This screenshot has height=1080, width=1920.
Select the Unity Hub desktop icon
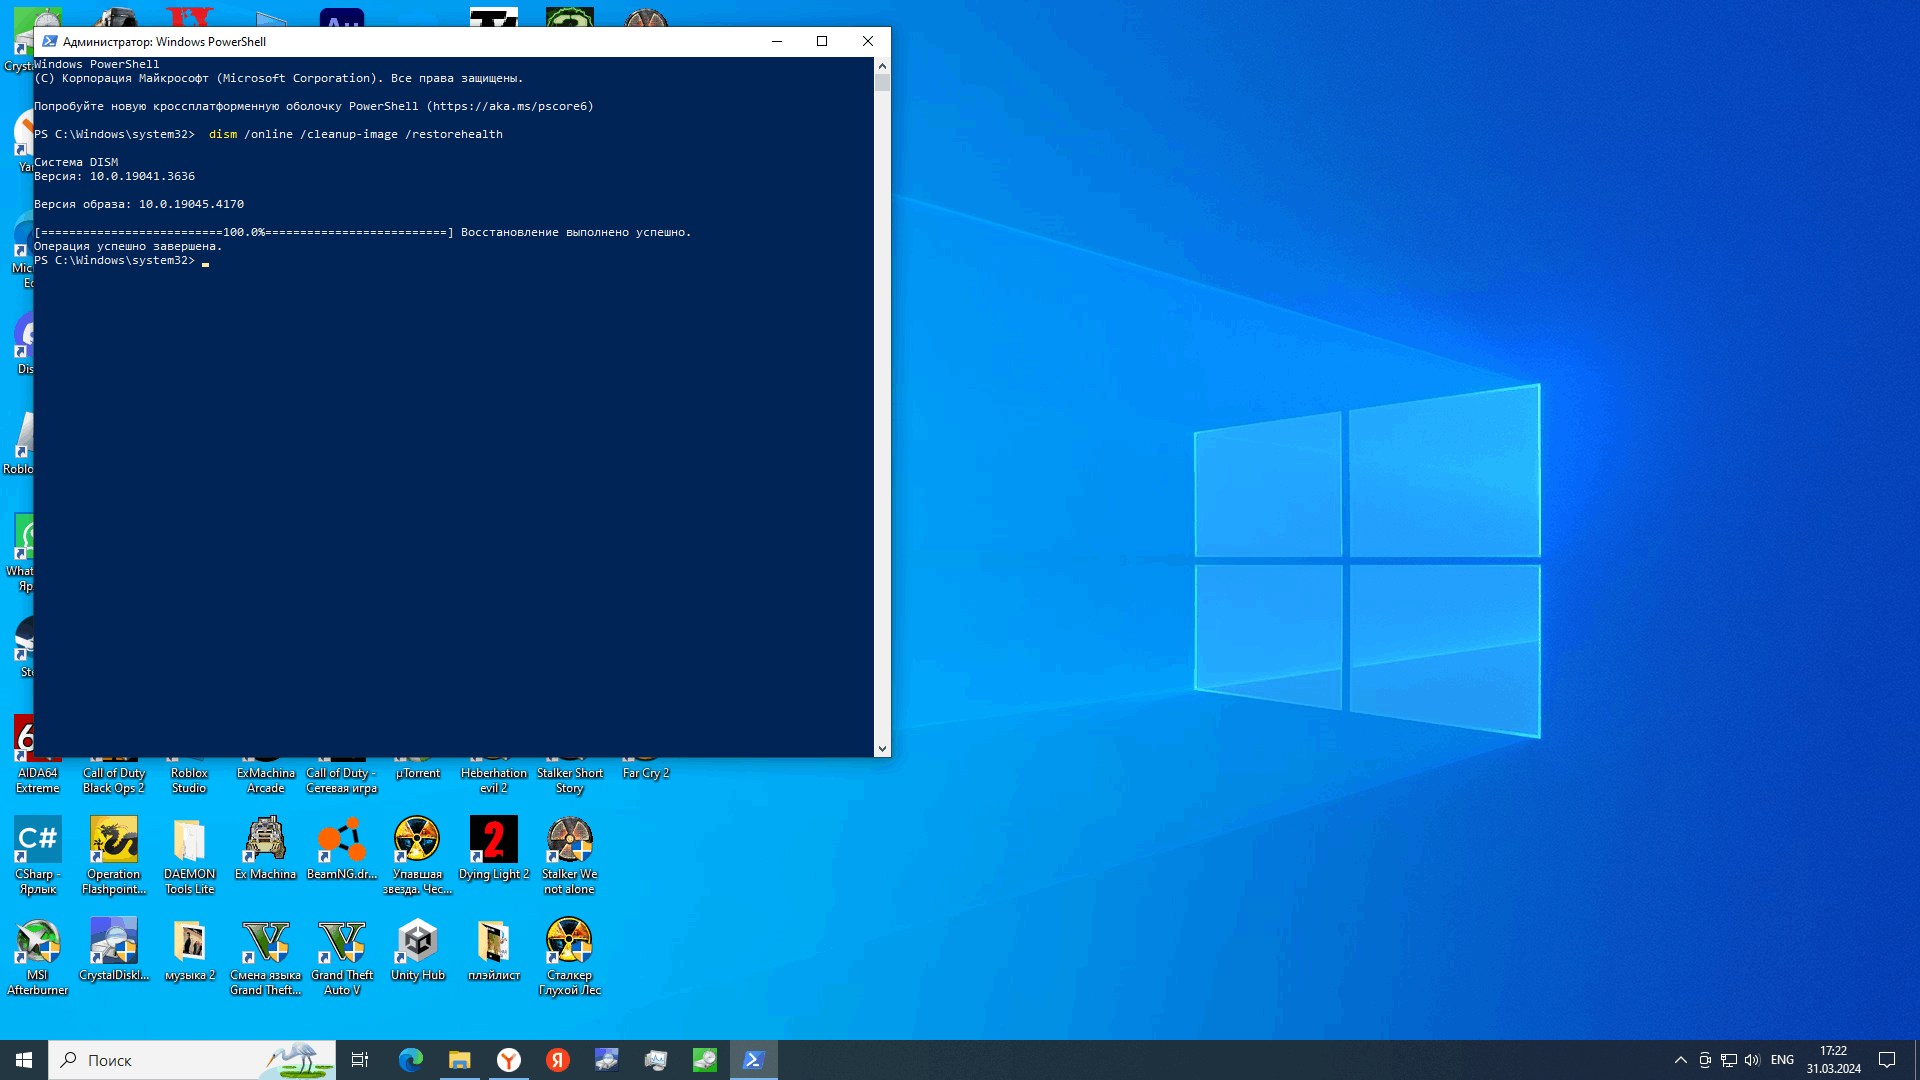pos(418,949)
